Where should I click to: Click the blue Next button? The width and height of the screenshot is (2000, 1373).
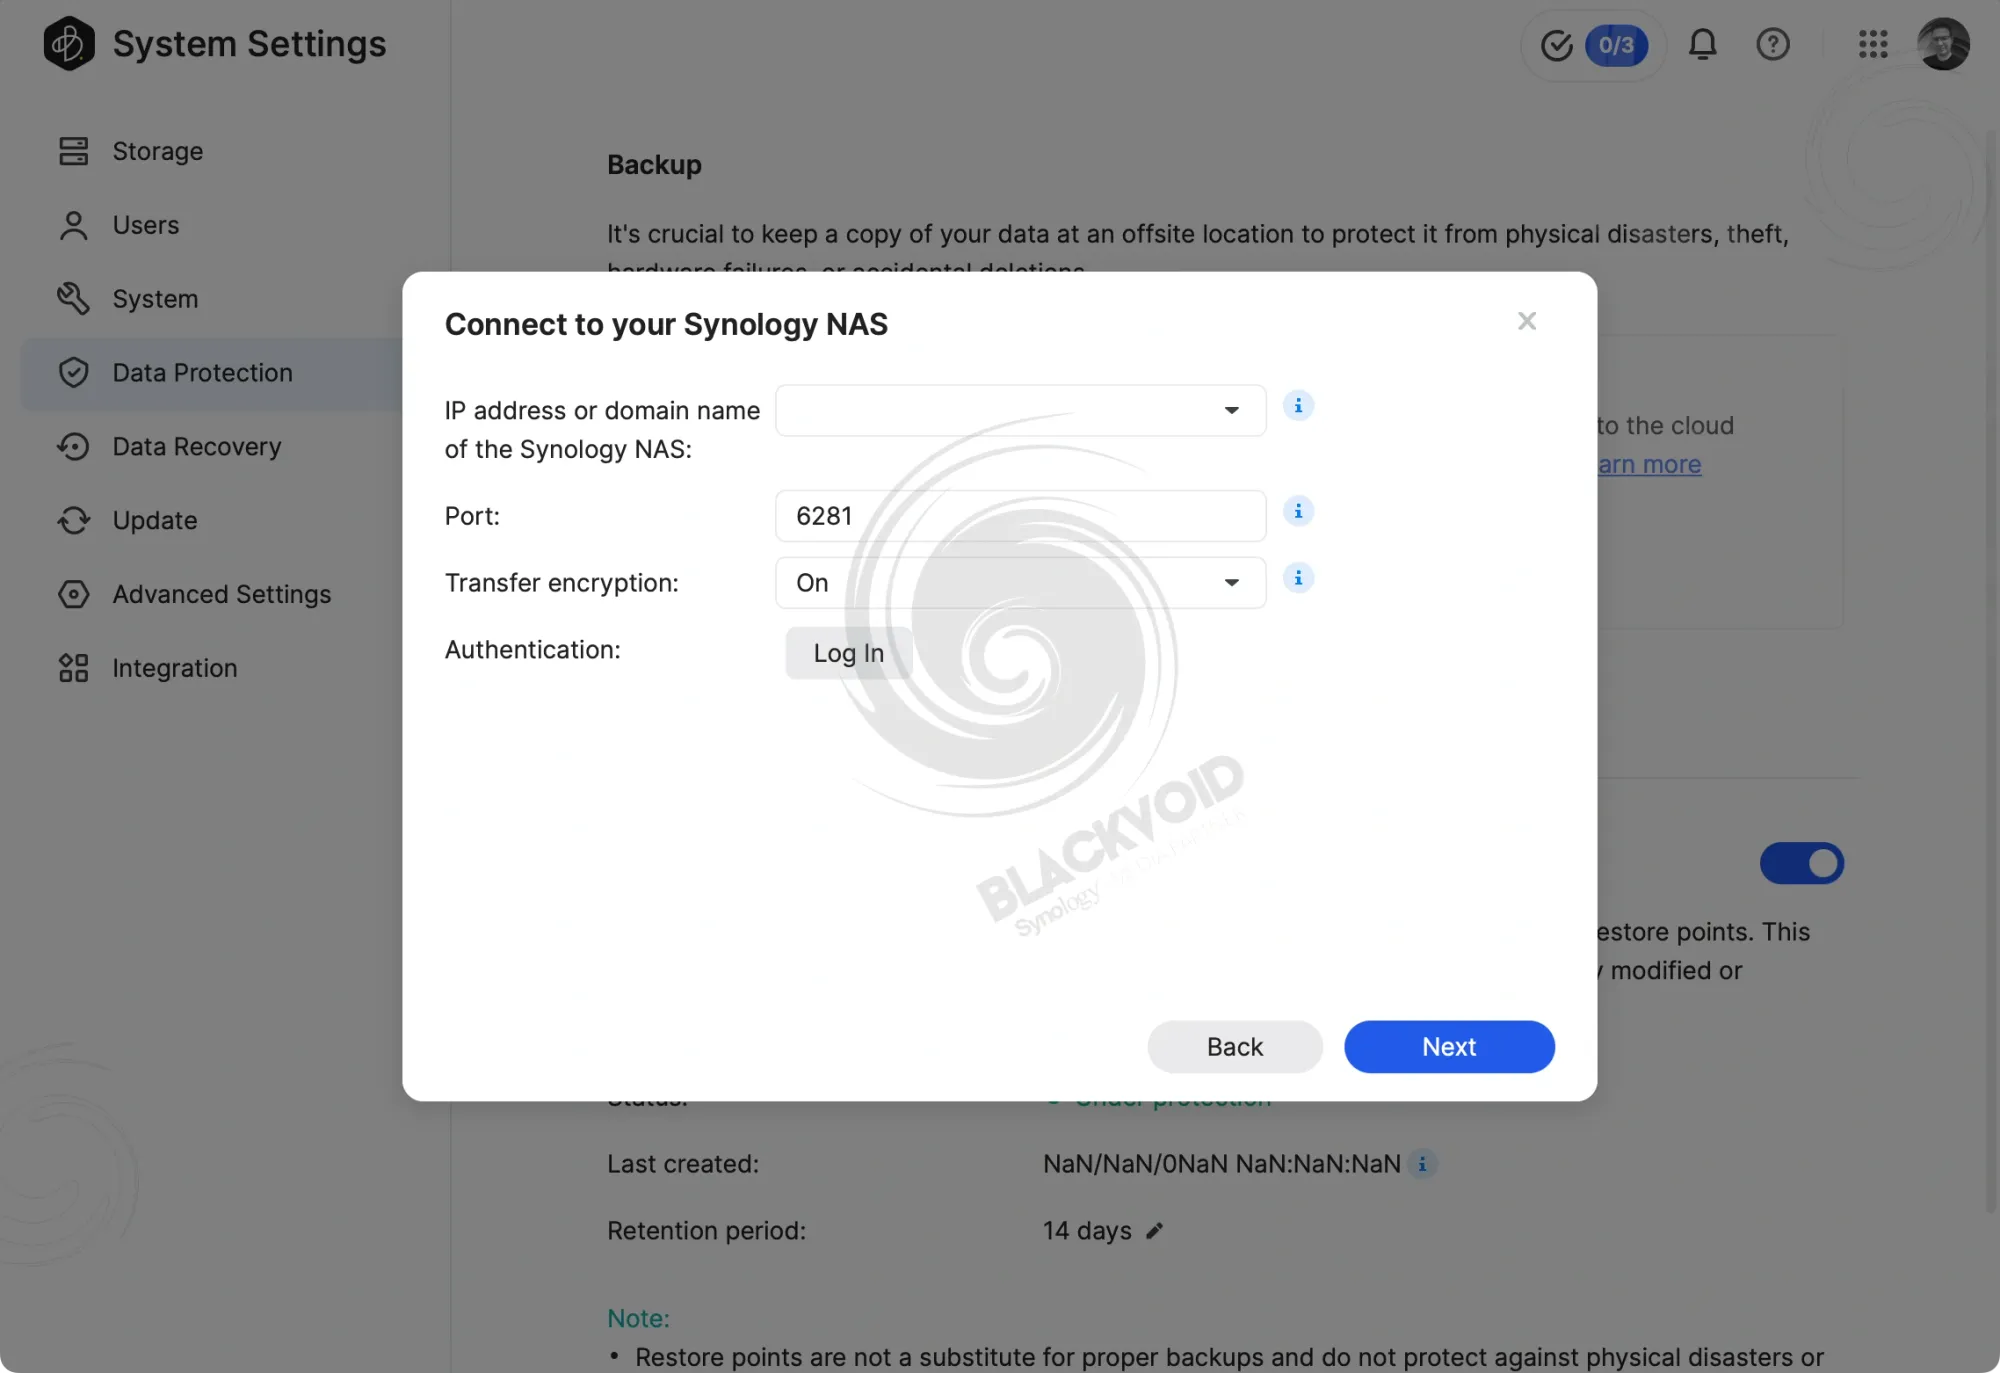tap(1449, 1047)
